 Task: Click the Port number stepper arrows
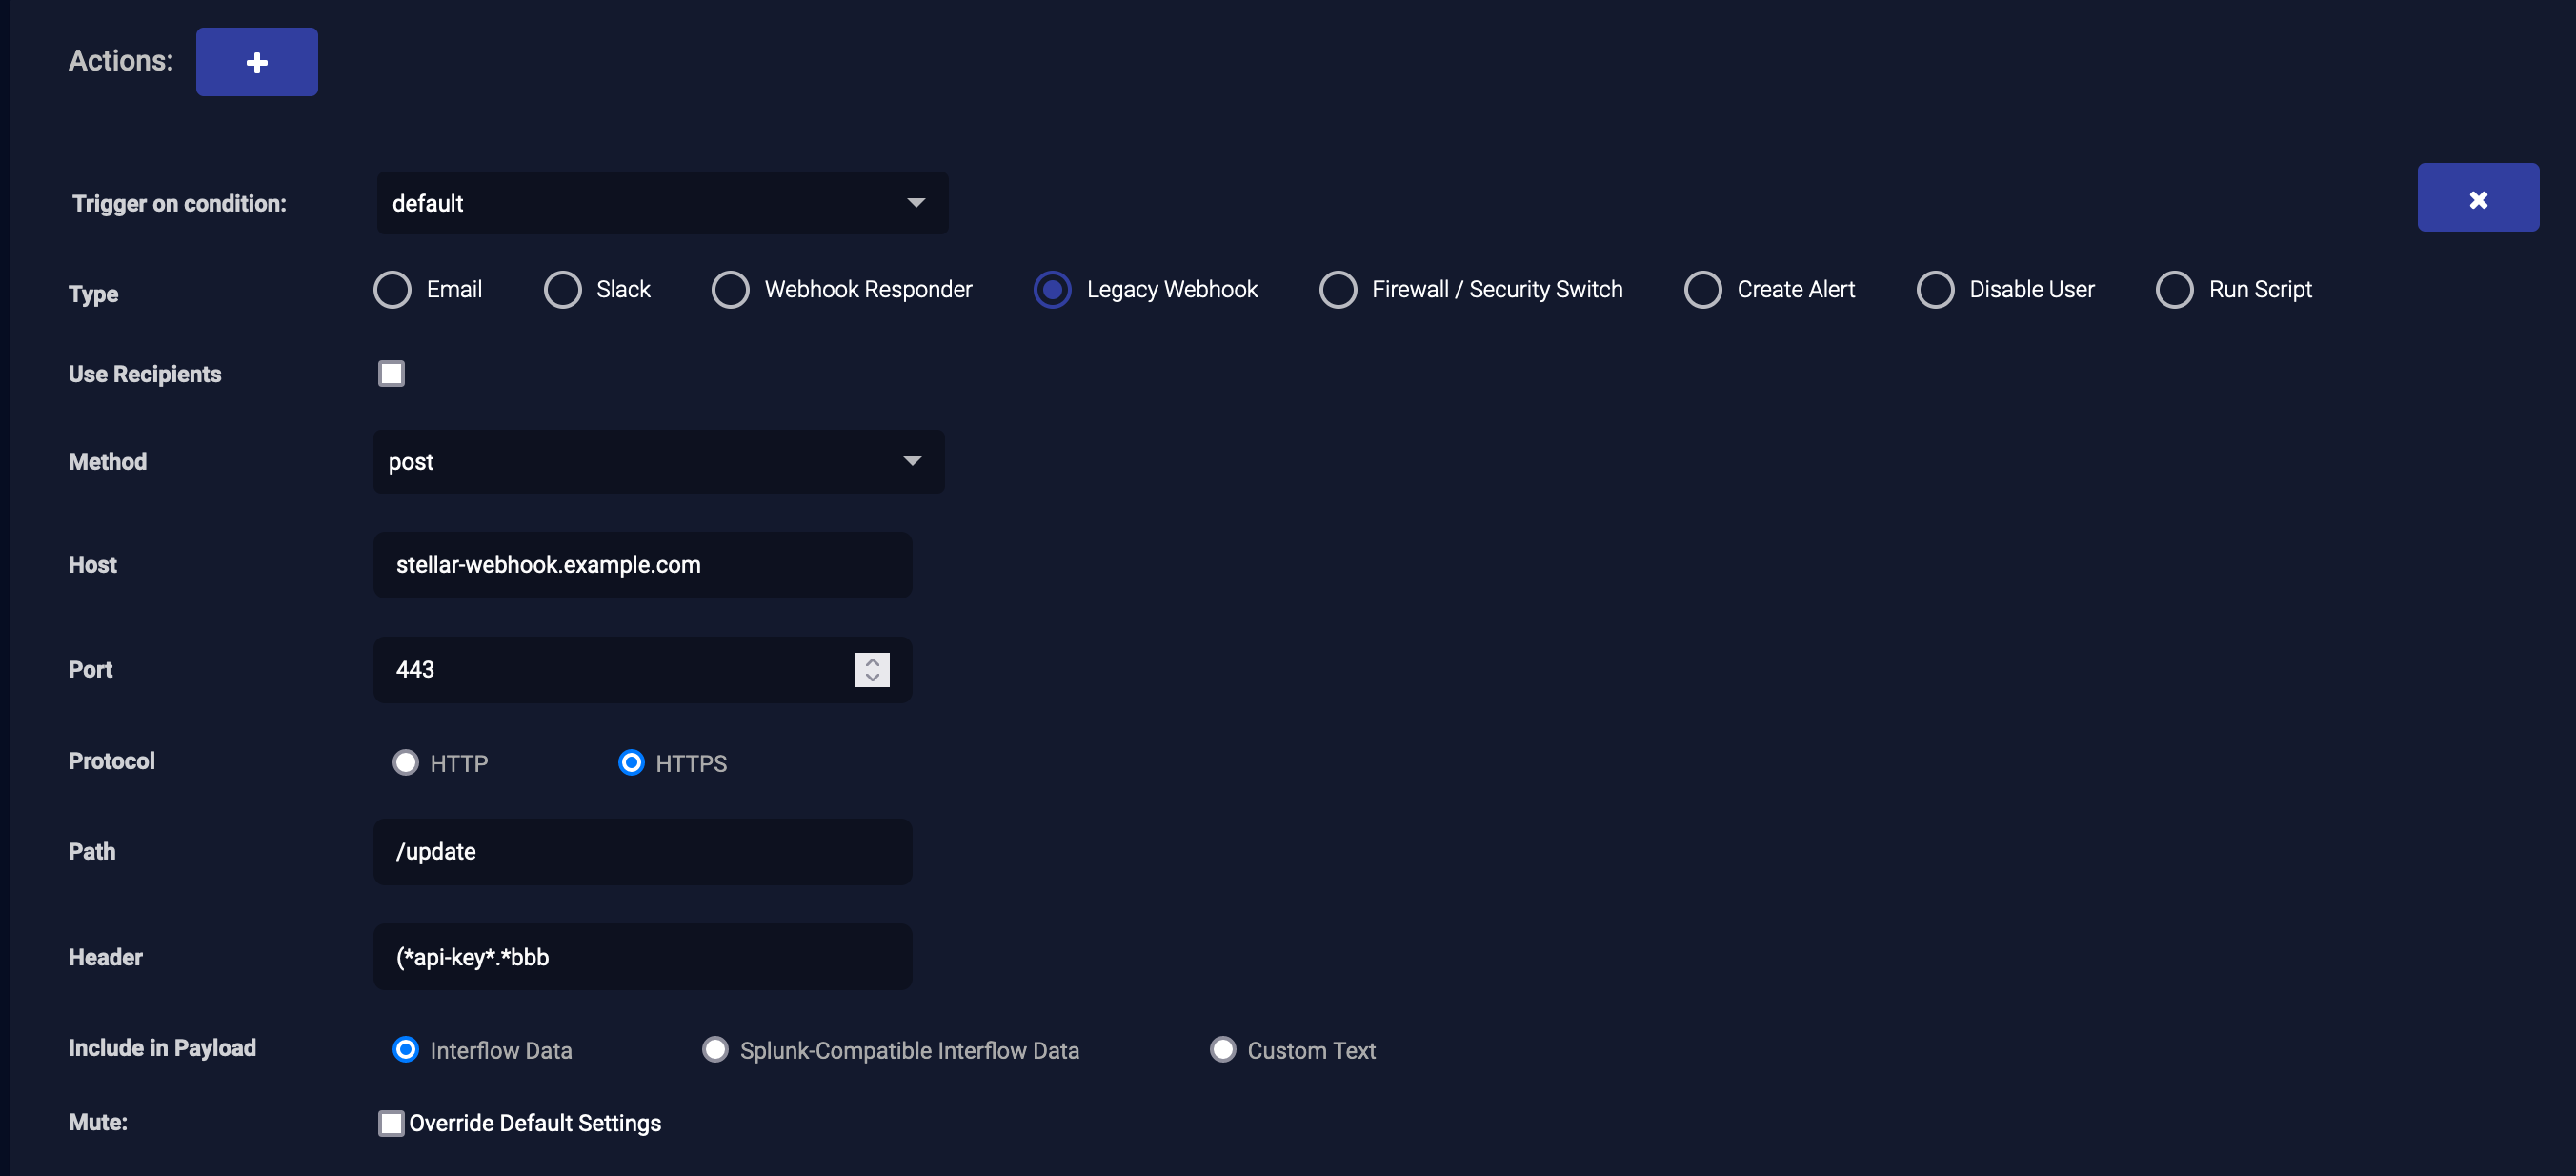(871, 669)
